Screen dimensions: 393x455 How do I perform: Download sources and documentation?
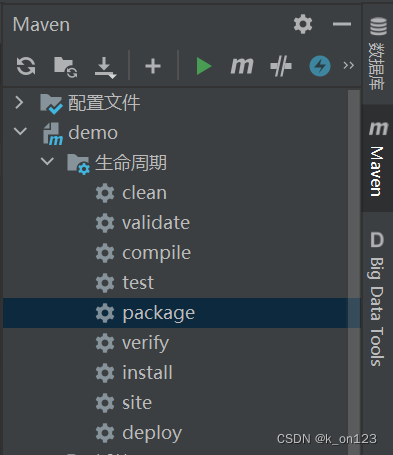pyautogui.click(x=105, y=67)
